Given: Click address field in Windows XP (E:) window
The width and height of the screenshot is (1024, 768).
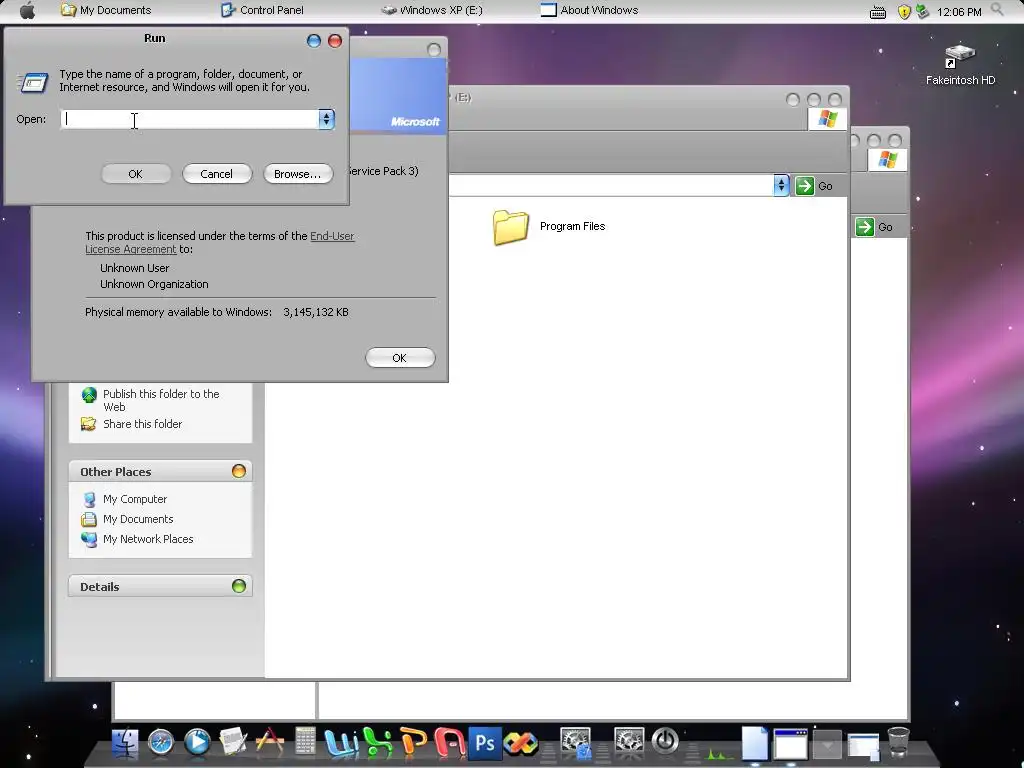Looking at the screenshot, I should pos(611,185).
